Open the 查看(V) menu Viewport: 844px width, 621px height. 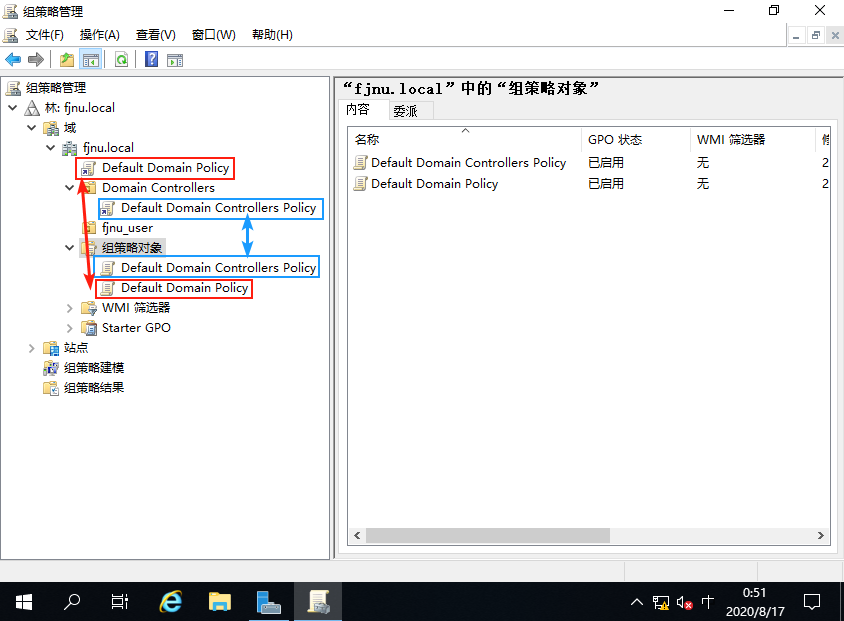(x=156, y=35)
